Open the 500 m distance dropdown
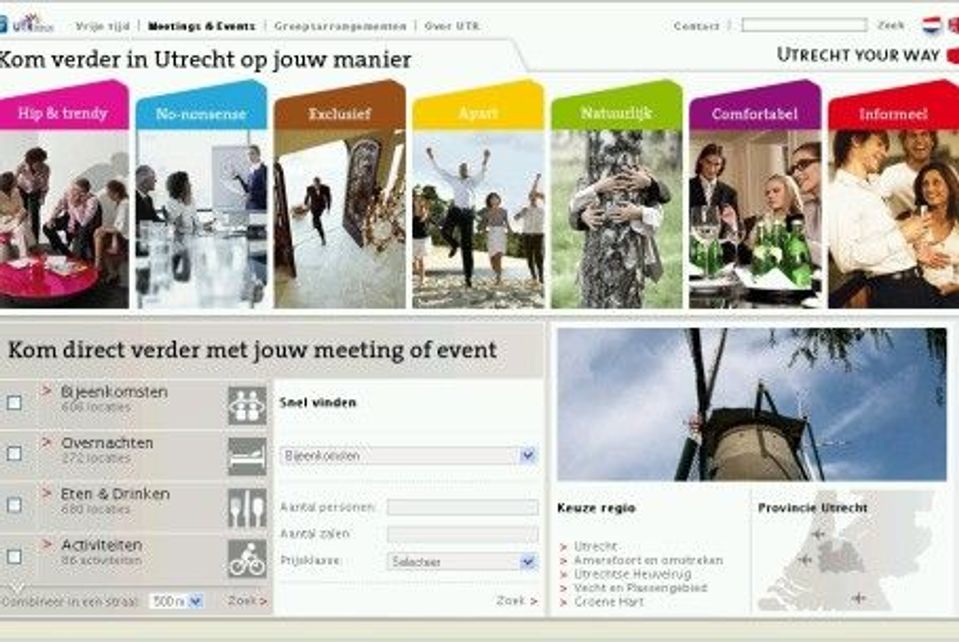The width and height of the screenshot is (959, 642). pyautogui.click(x=176, y=601)
